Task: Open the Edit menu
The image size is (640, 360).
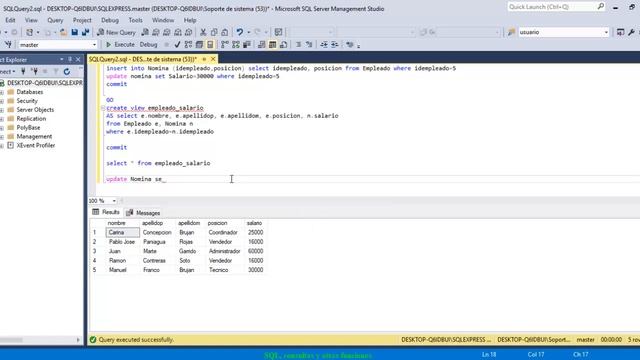Action: coord(10,20)
